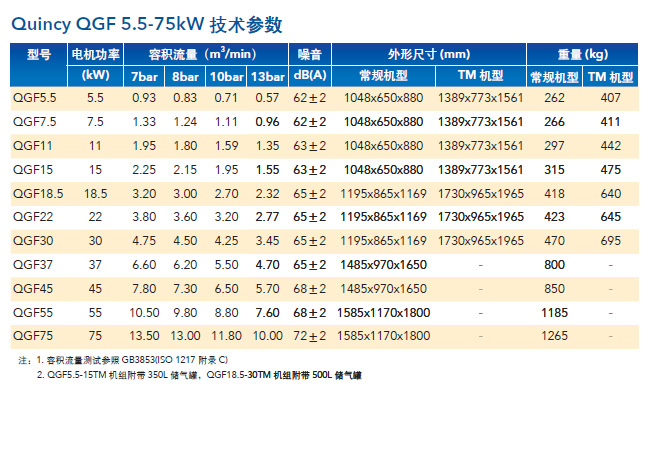Viewport: 657px width, 461px height.
Task: Click TM 机型 under 重量 header
Action: pyautogui.click(x=610, y=77)
